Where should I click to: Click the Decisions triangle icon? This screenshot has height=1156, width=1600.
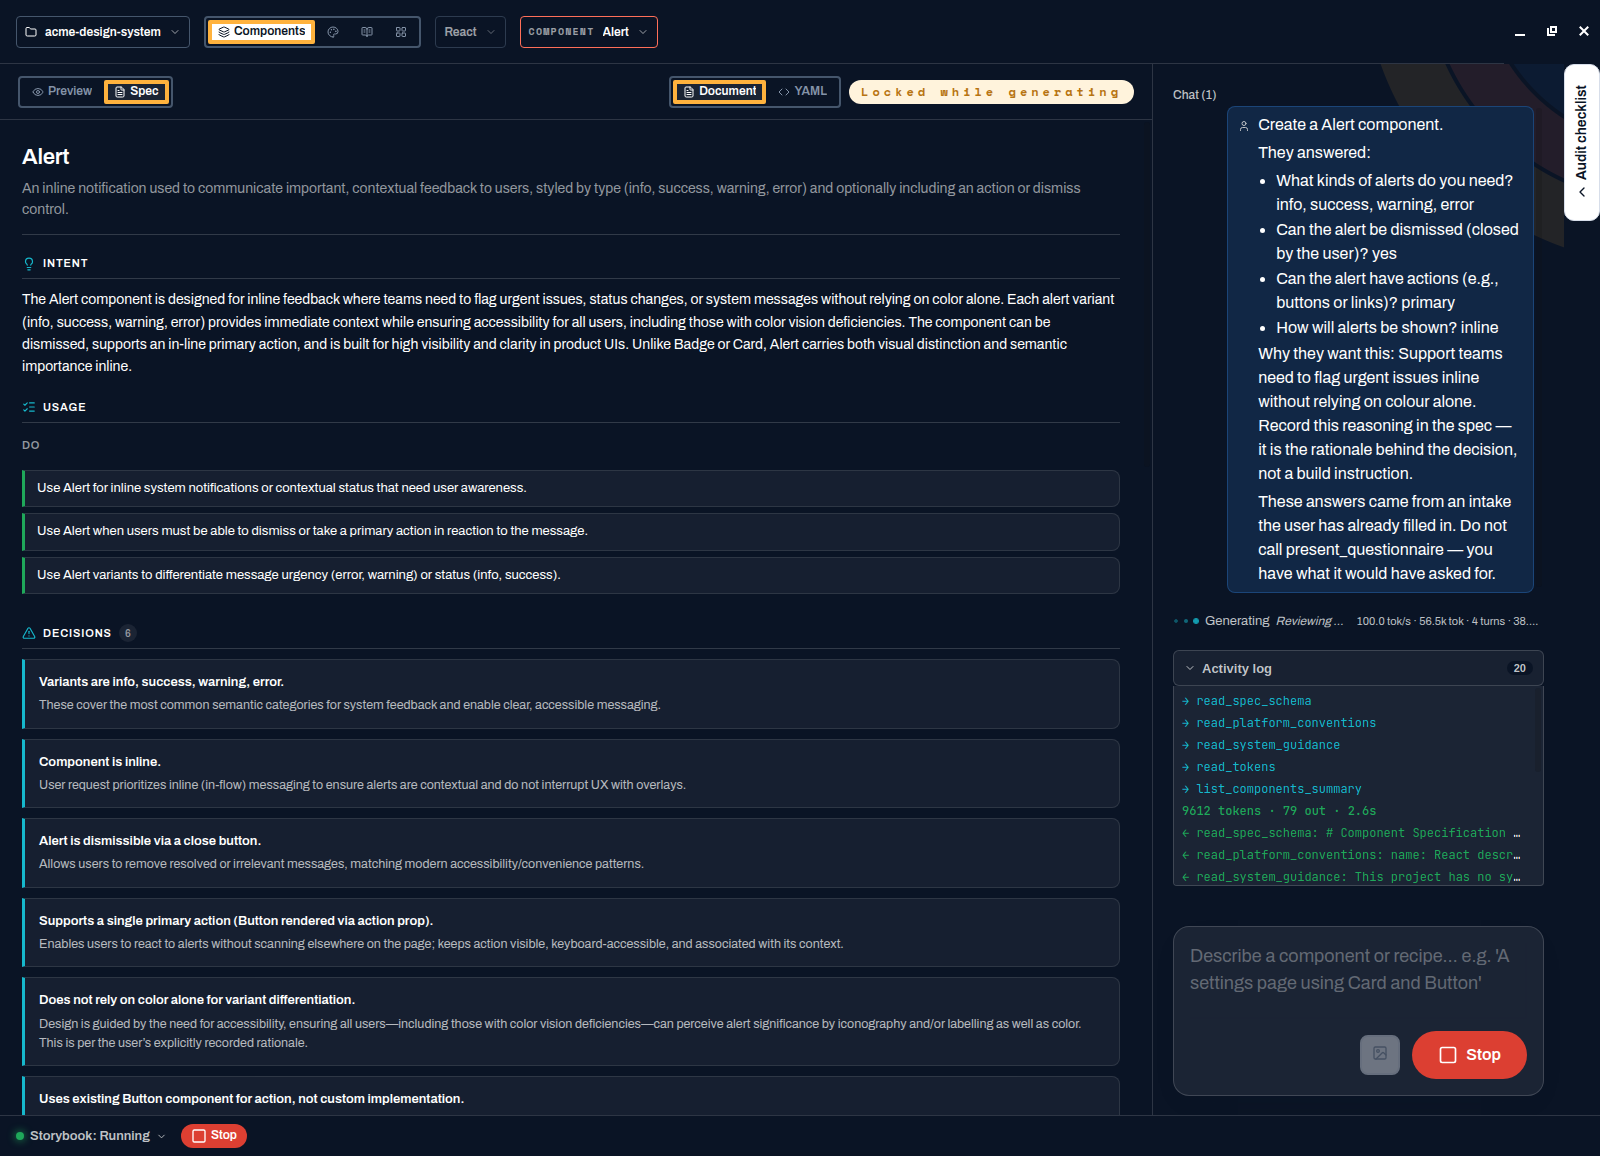pos(29,633)
